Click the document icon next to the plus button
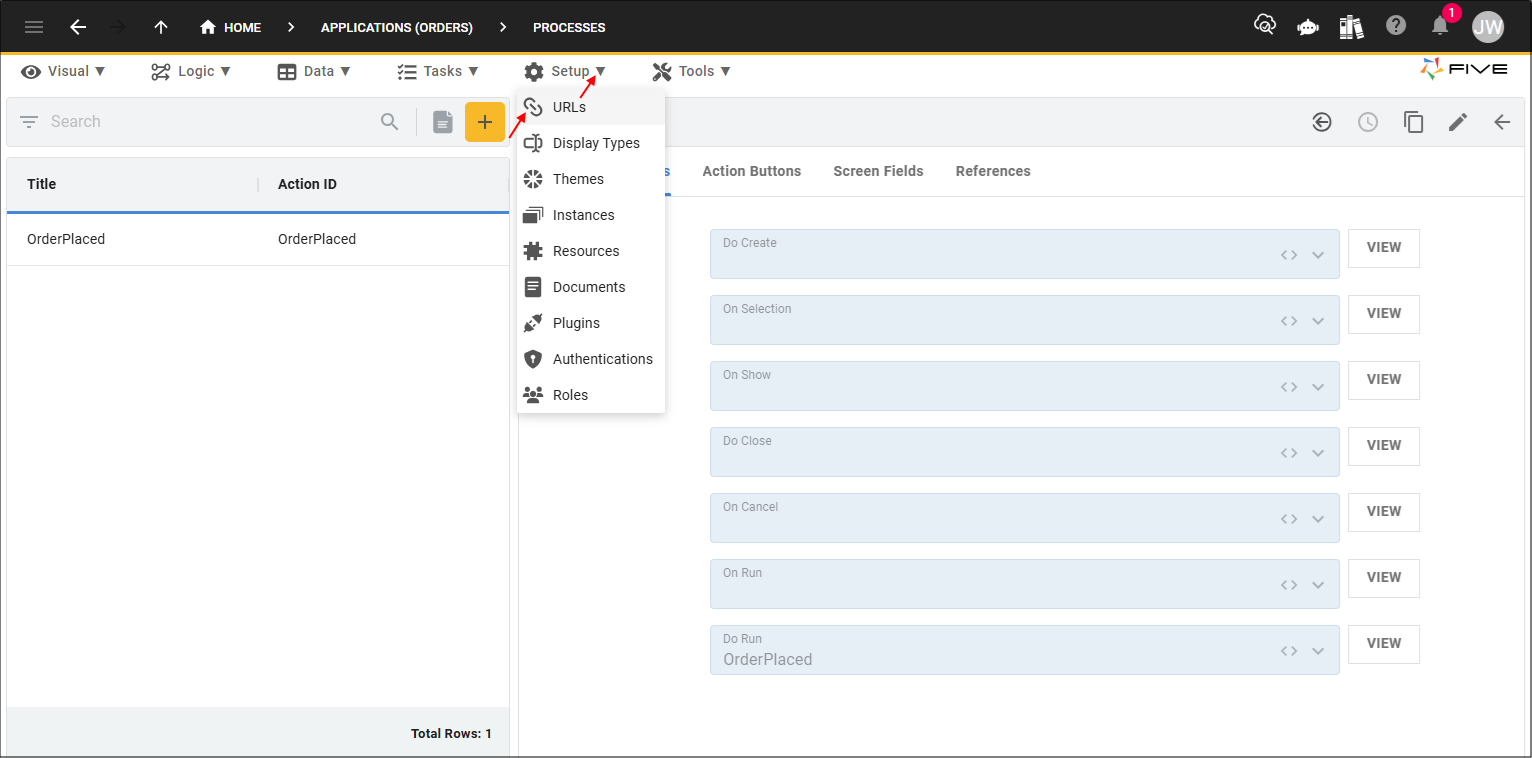The height and width of the screenshot is (758, 1532). (x=443, y=122)
